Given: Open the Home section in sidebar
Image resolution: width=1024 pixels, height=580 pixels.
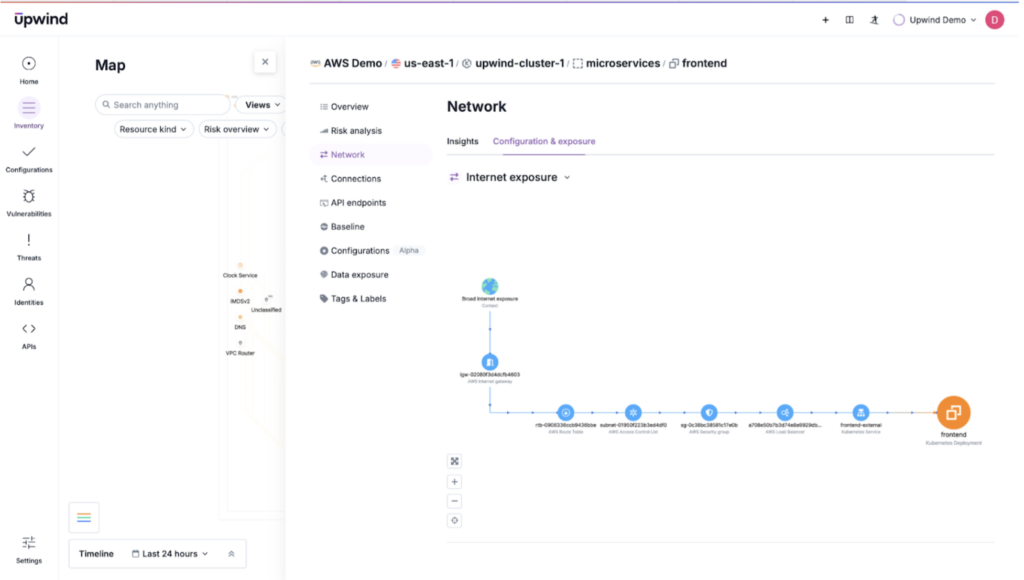Looking at the screenshot, I should 29,70.
